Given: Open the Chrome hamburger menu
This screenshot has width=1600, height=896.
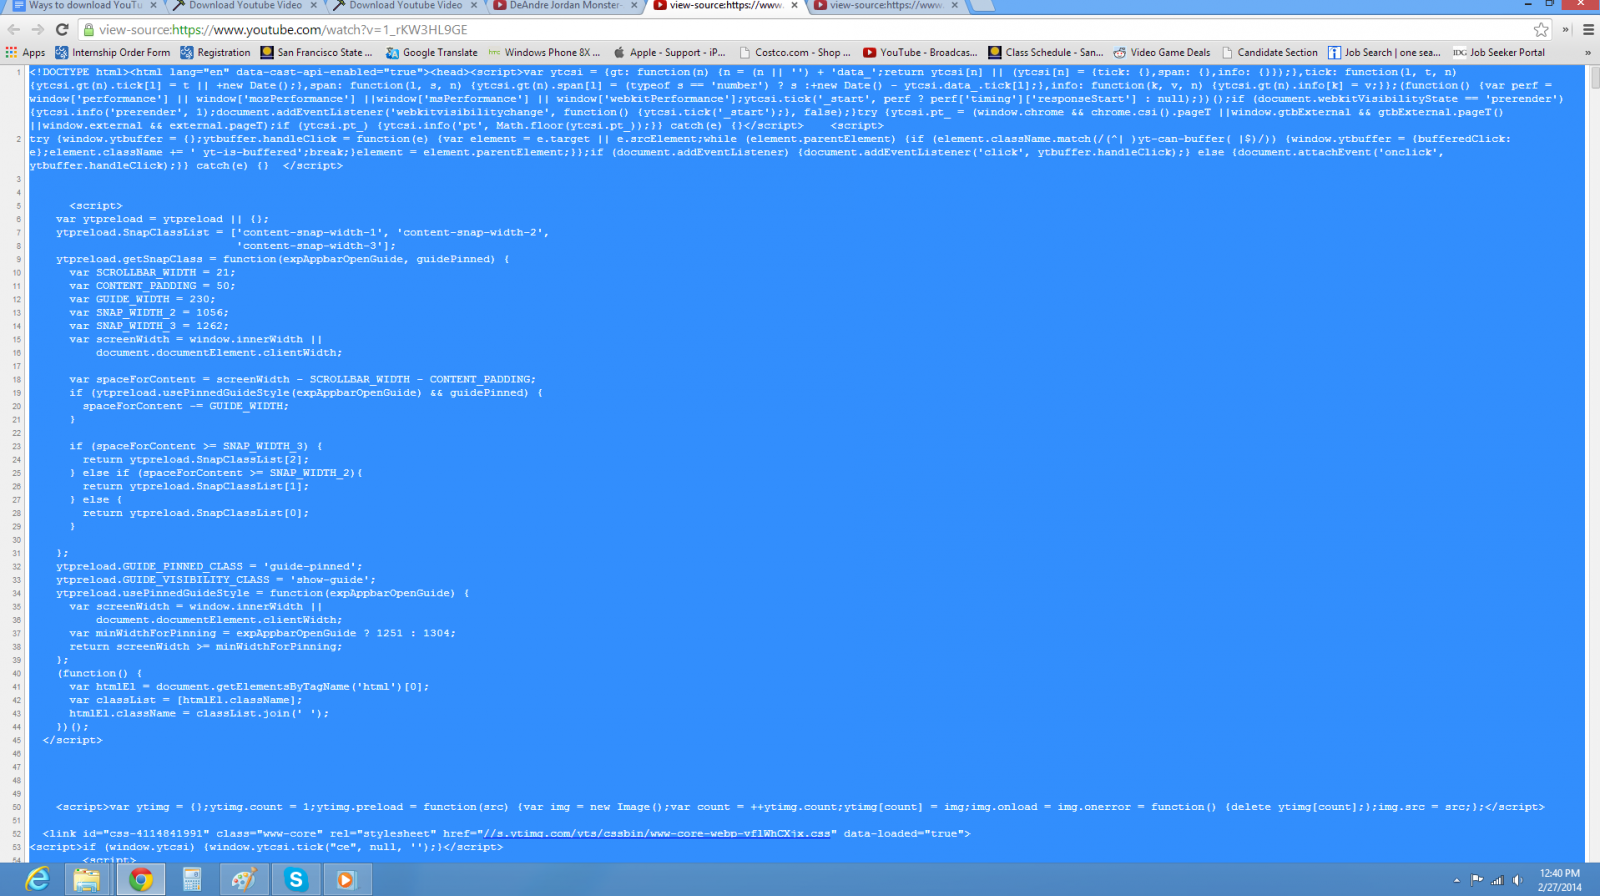Looking at the screenshot, I should pyautogui.click(x=1588, y=30).
